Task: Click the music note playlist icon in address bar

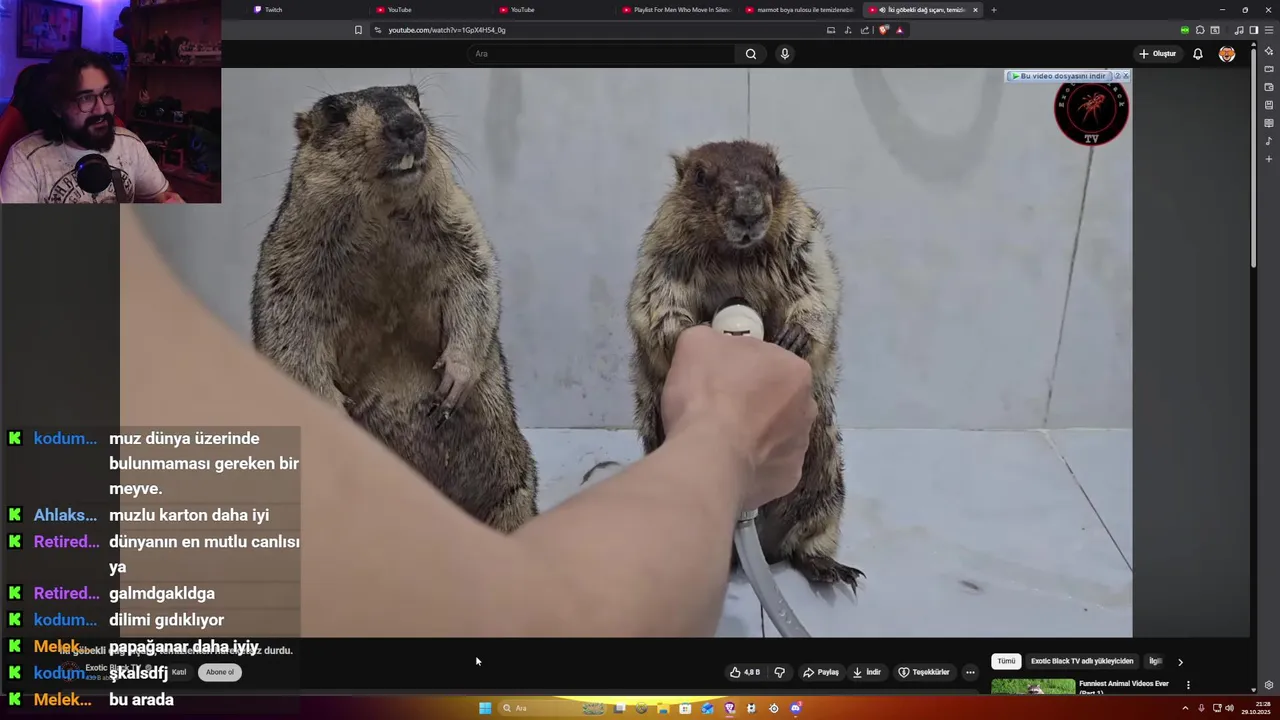Action: (x=848, y=30)
